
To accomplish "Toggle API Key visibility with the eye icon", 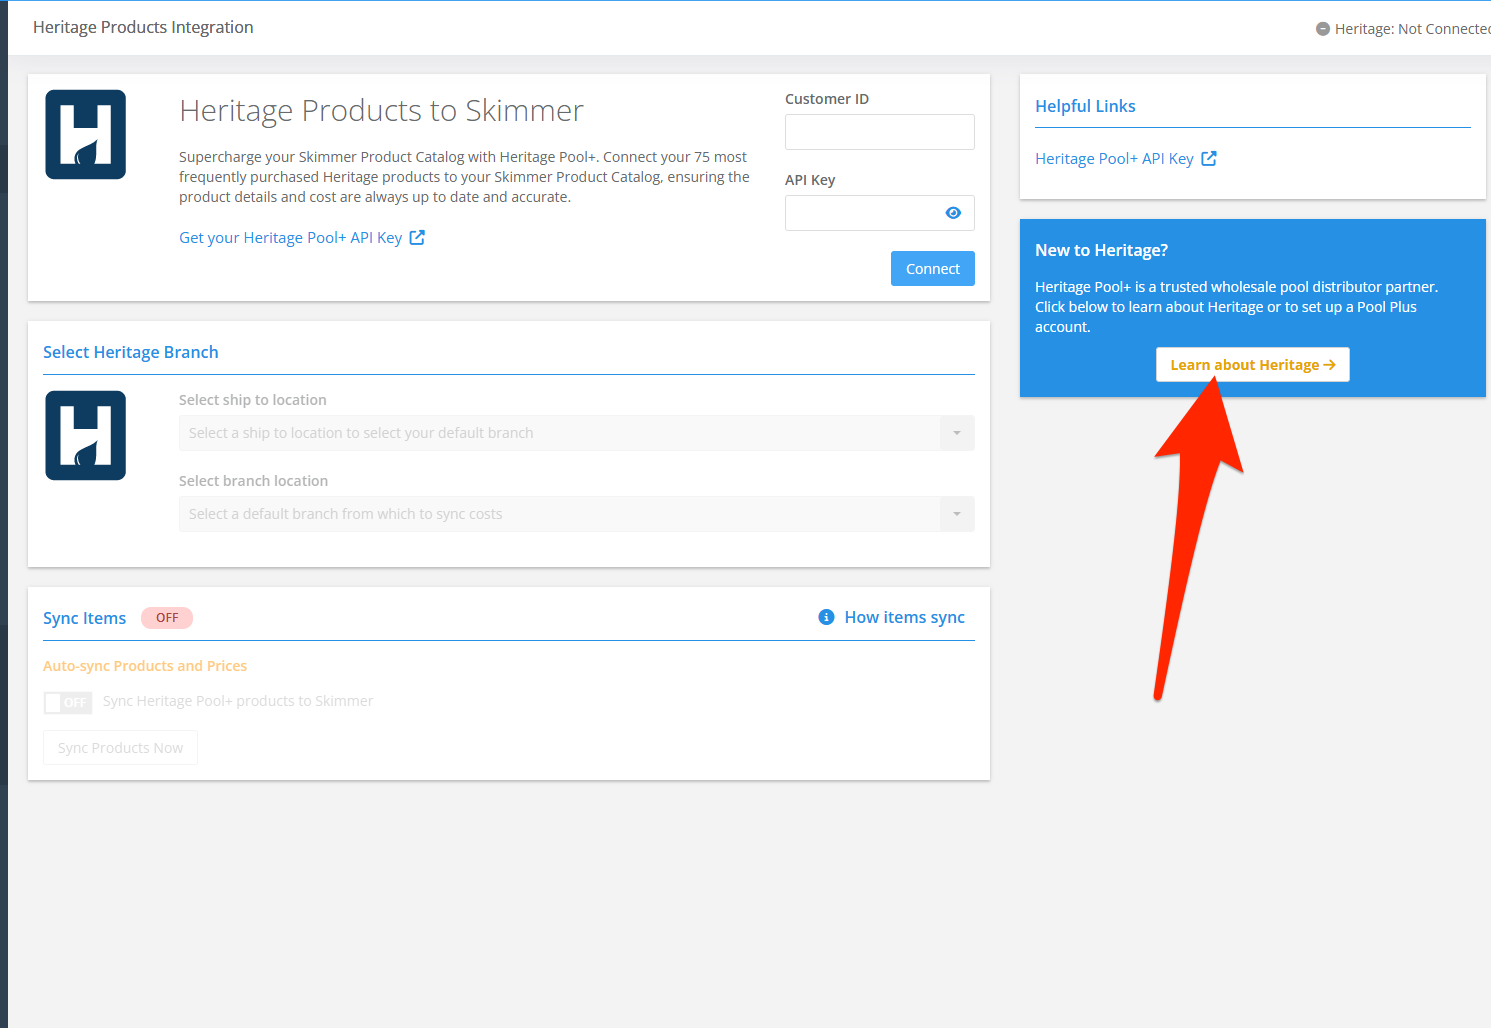I will pos(953,213).
